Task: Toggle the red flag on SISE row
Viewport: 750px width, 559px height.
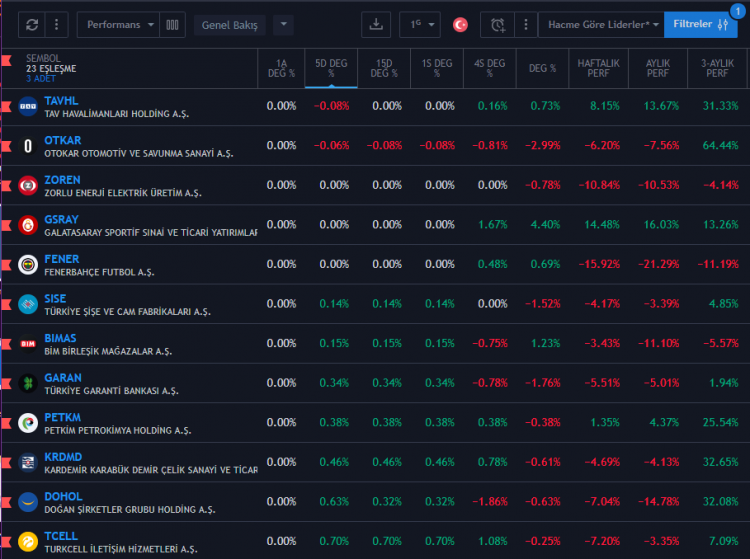Action: click(x=6, y=304)
